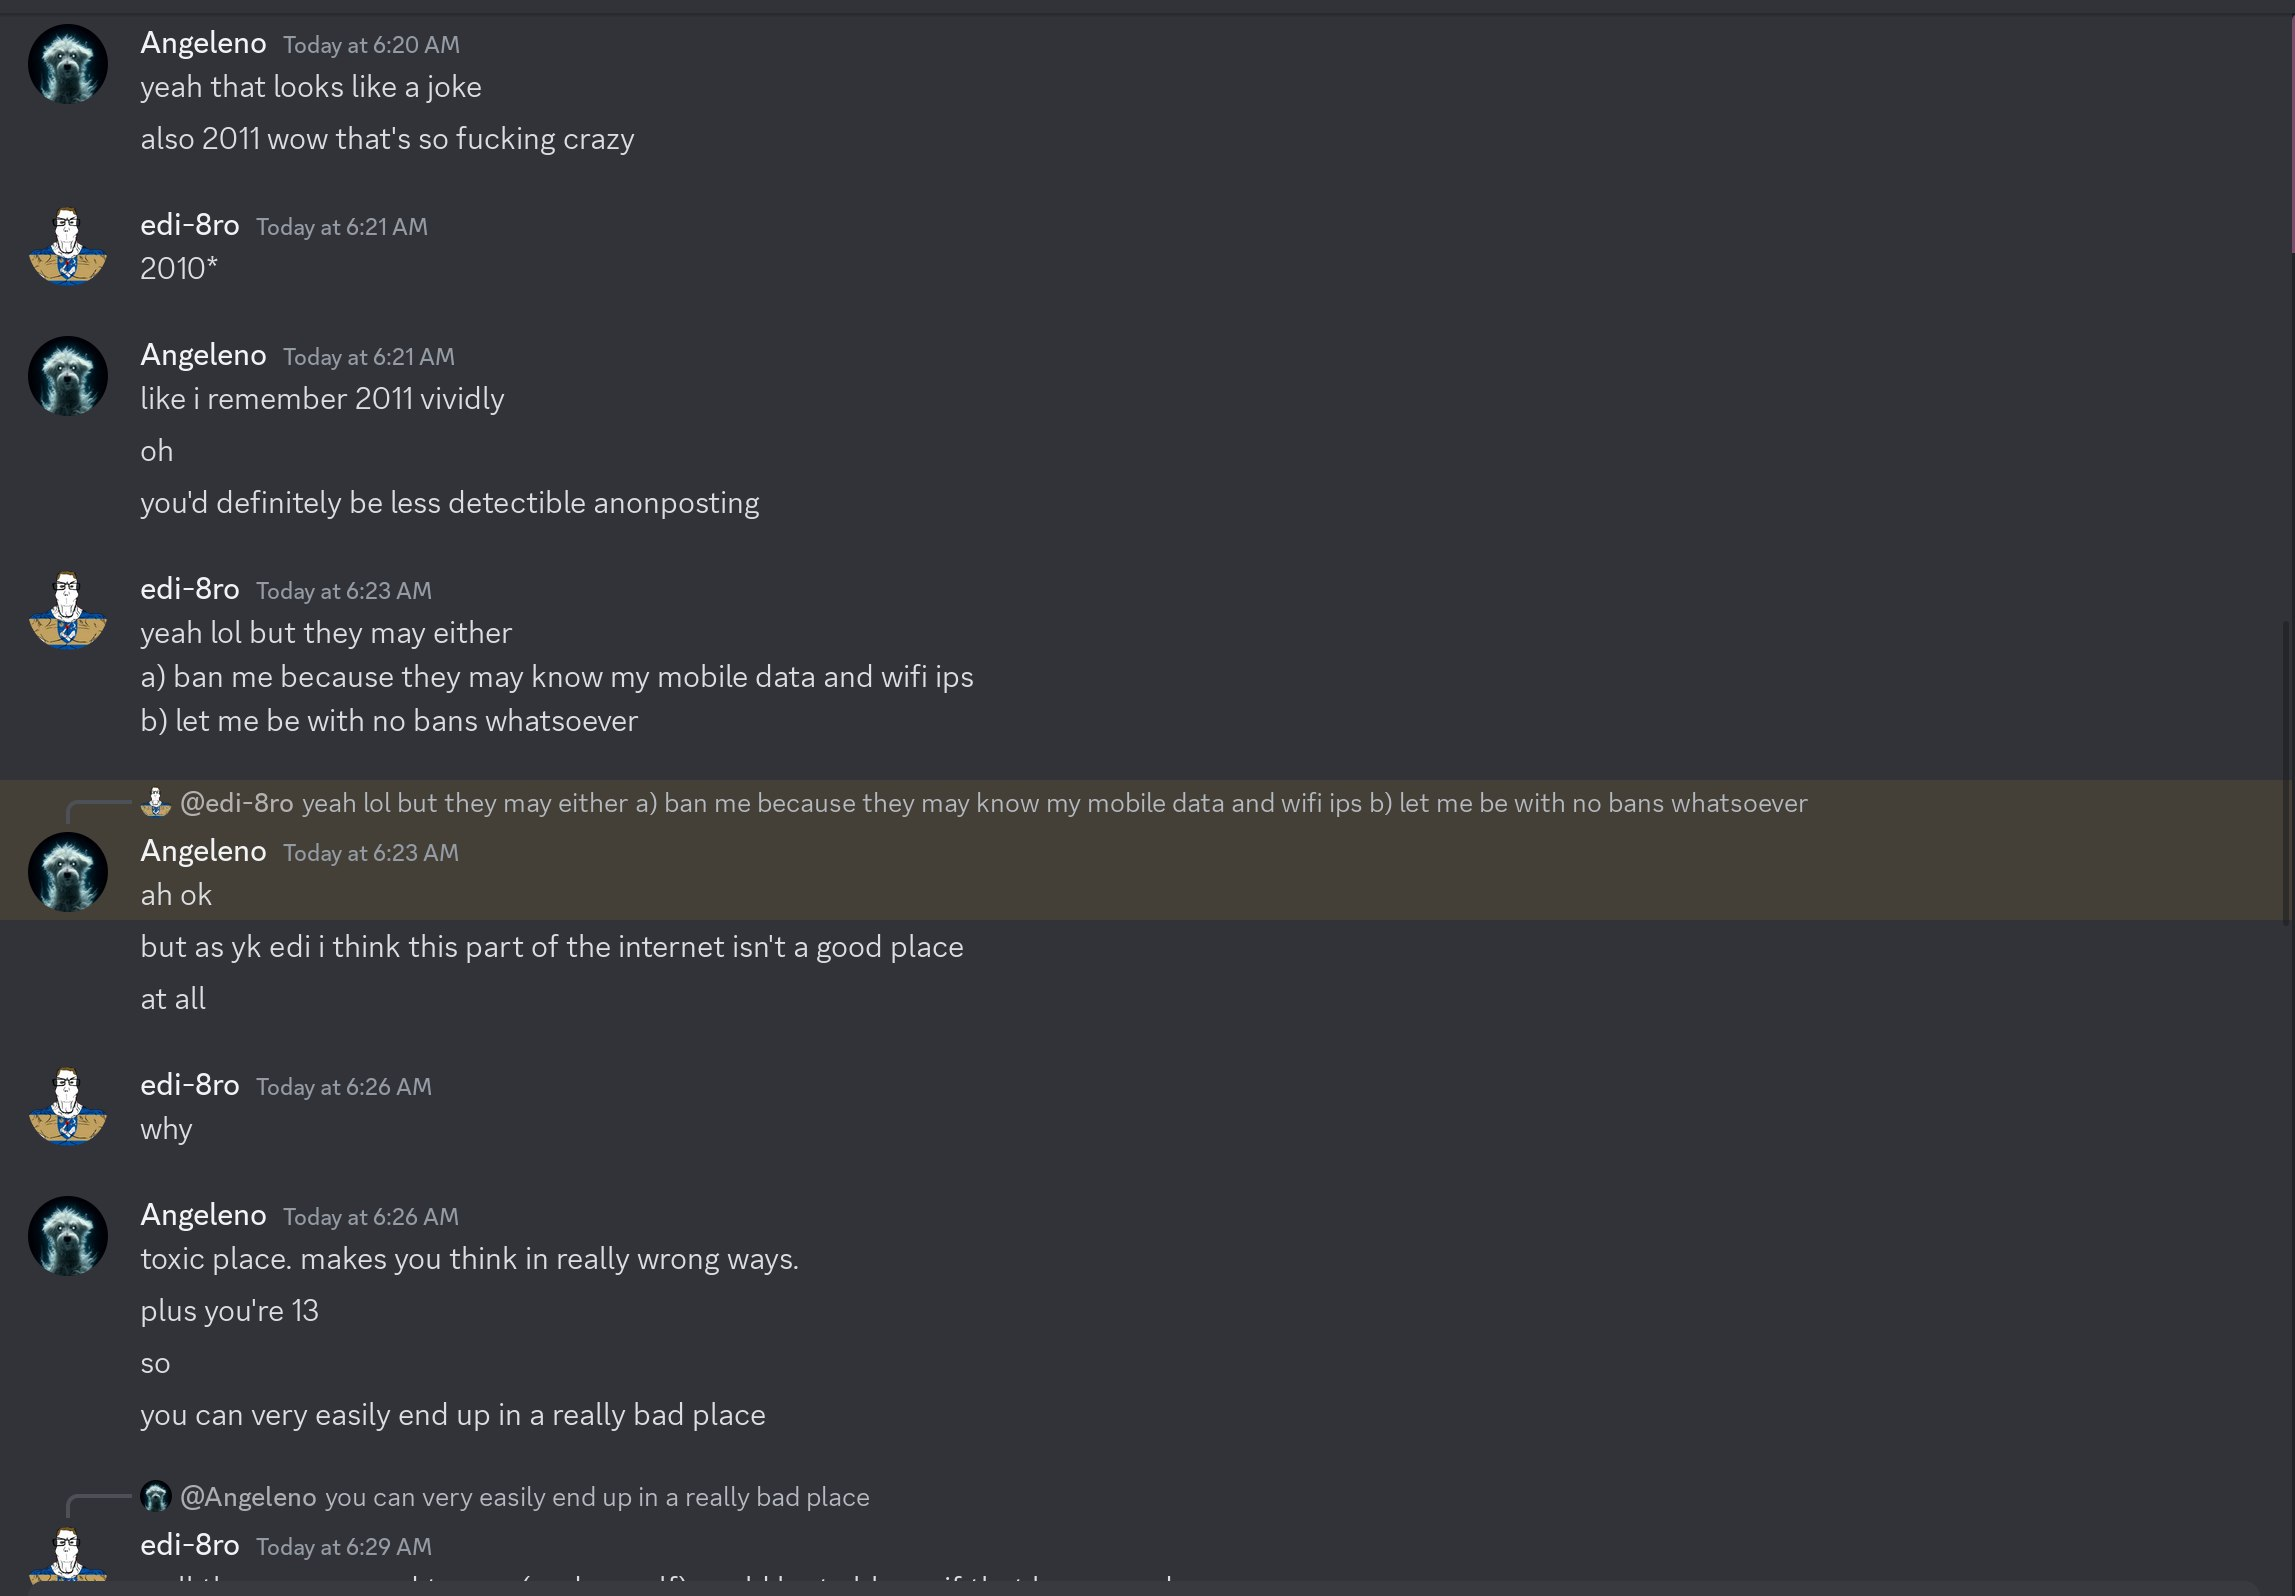Click the small Angeleno avatar in the reply preview

(156, 1496)
